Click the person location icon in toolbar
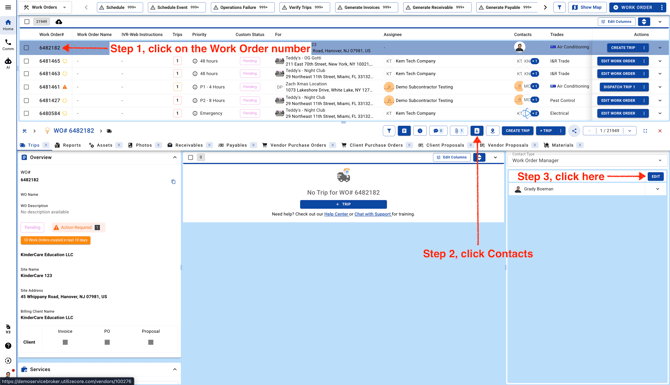Screen dimensions: 670x385 coord(492,131)
